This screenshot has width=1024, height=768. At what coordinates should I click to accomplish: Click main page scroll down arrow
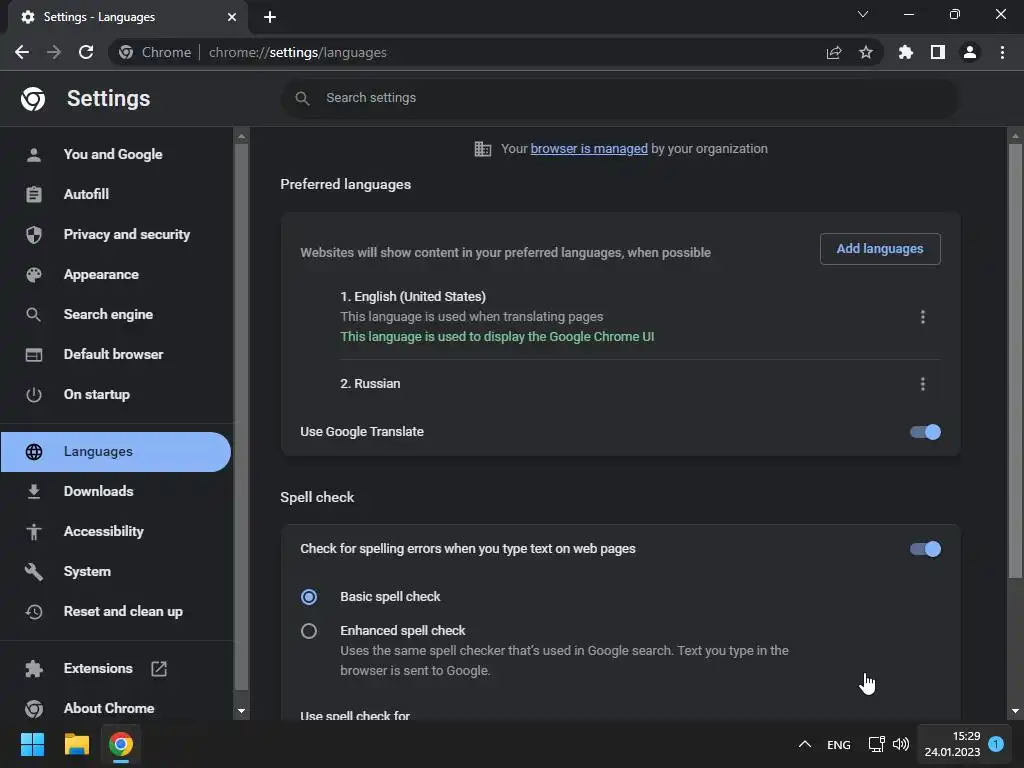[x=1015, y=711]
